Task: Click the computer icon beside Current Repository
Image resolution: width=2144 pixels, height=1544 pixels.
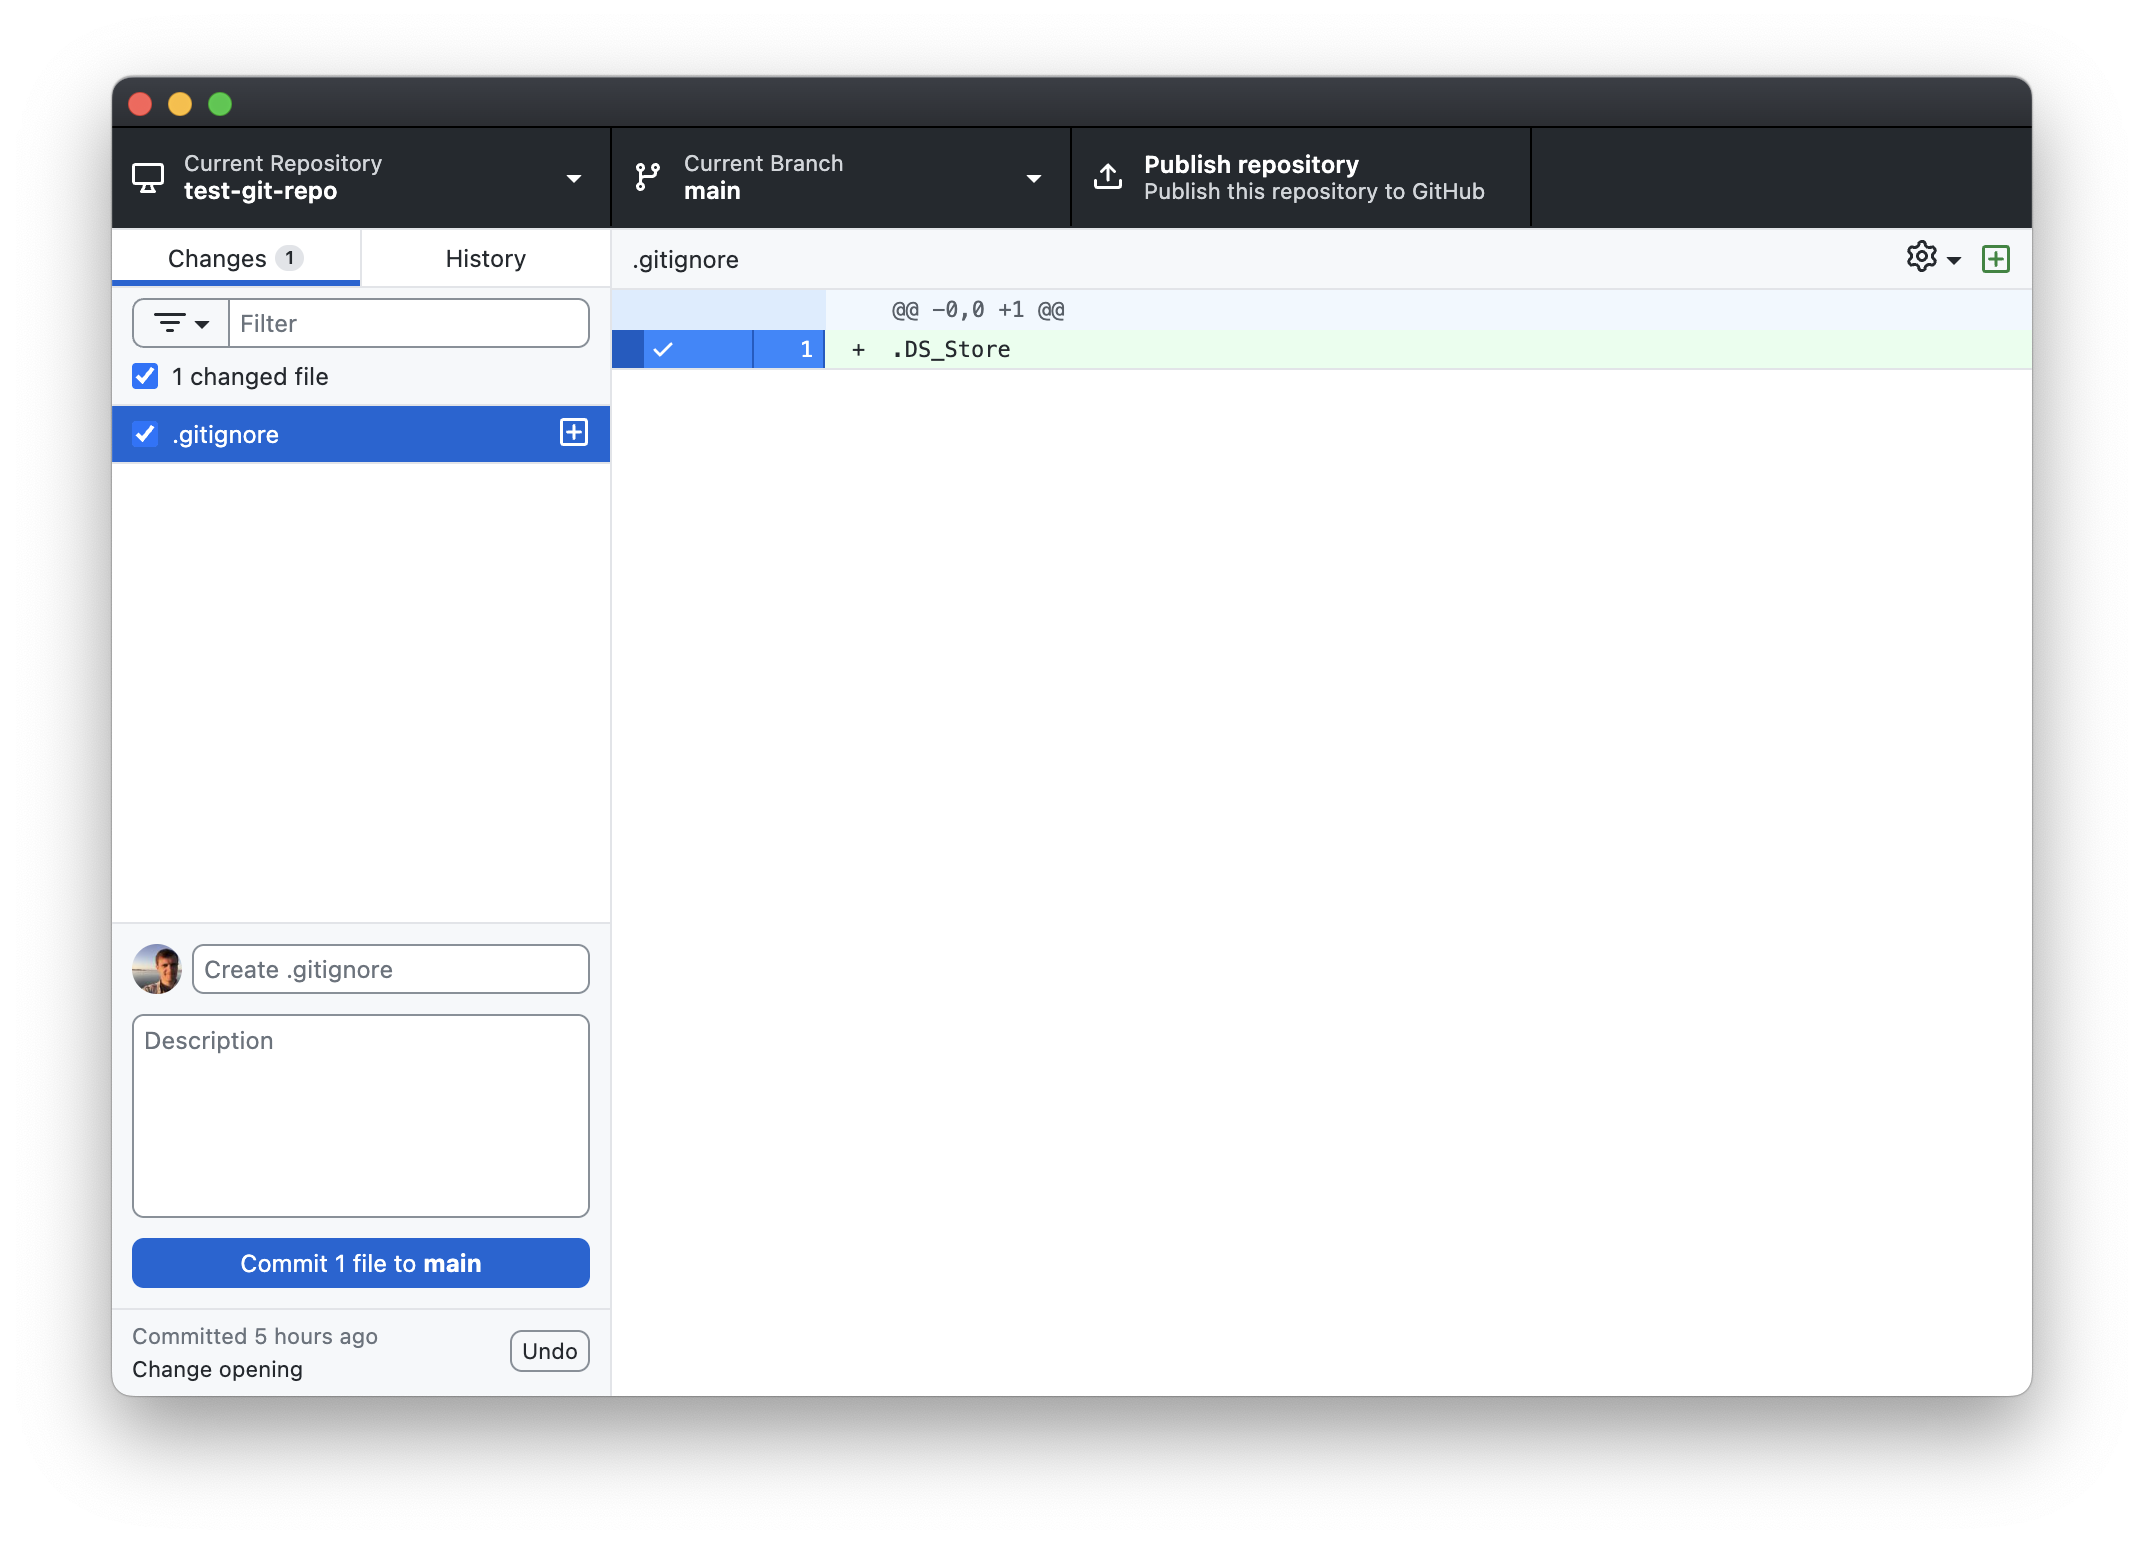Action: click(x=148, y=178)
